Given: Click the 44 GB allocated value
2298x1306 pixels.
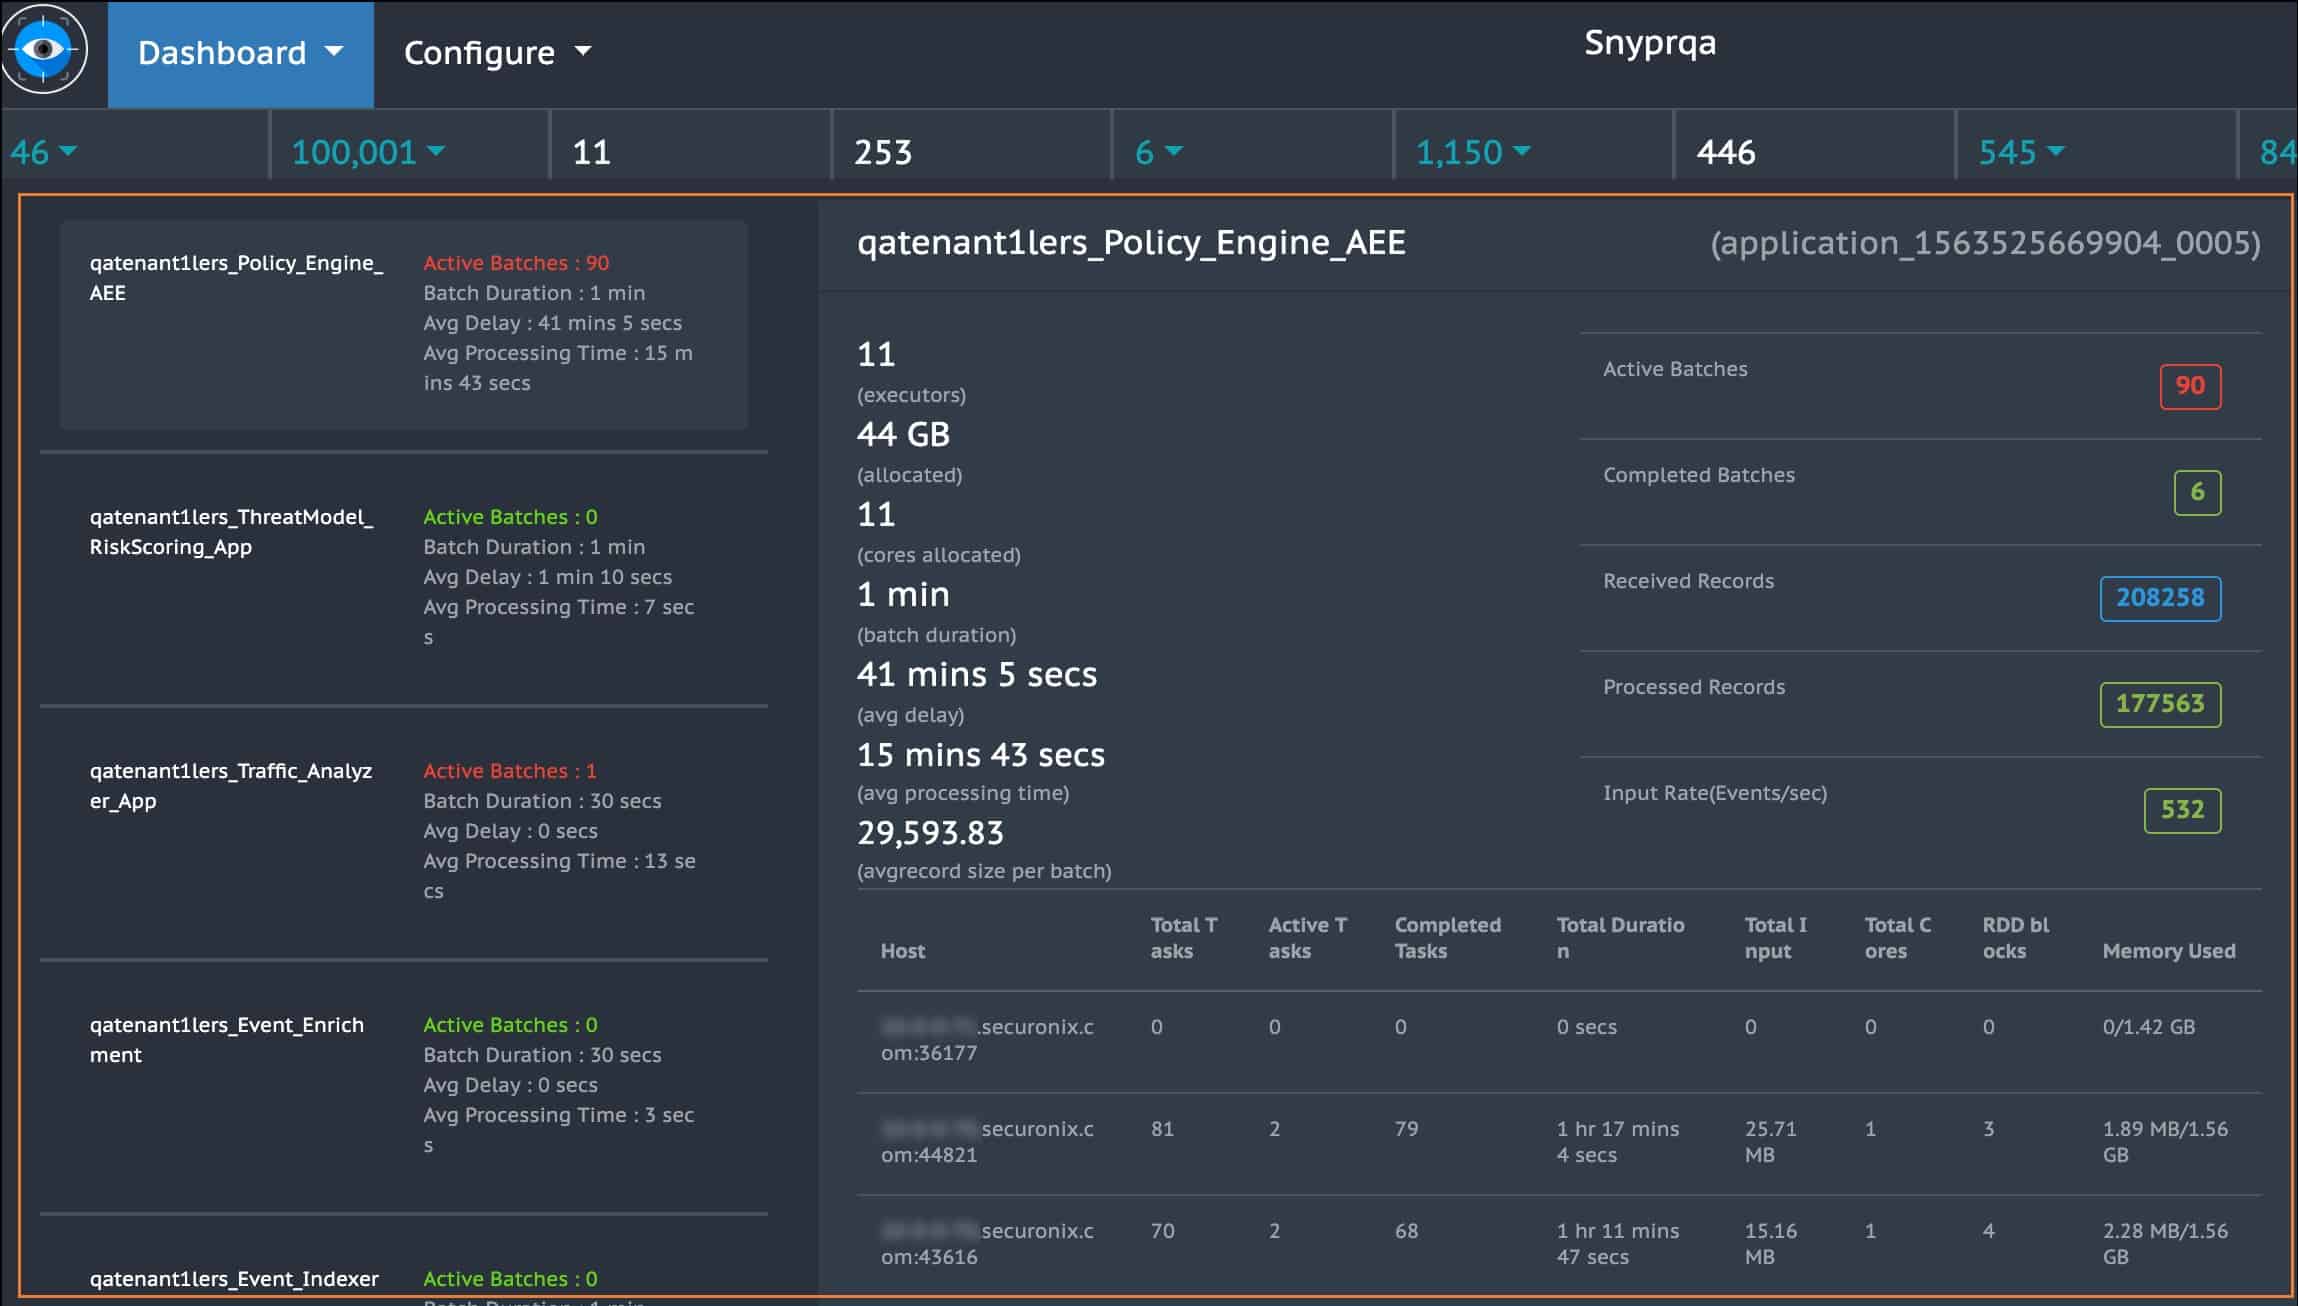Looking at the screenshot, I should tap(903, 434).
